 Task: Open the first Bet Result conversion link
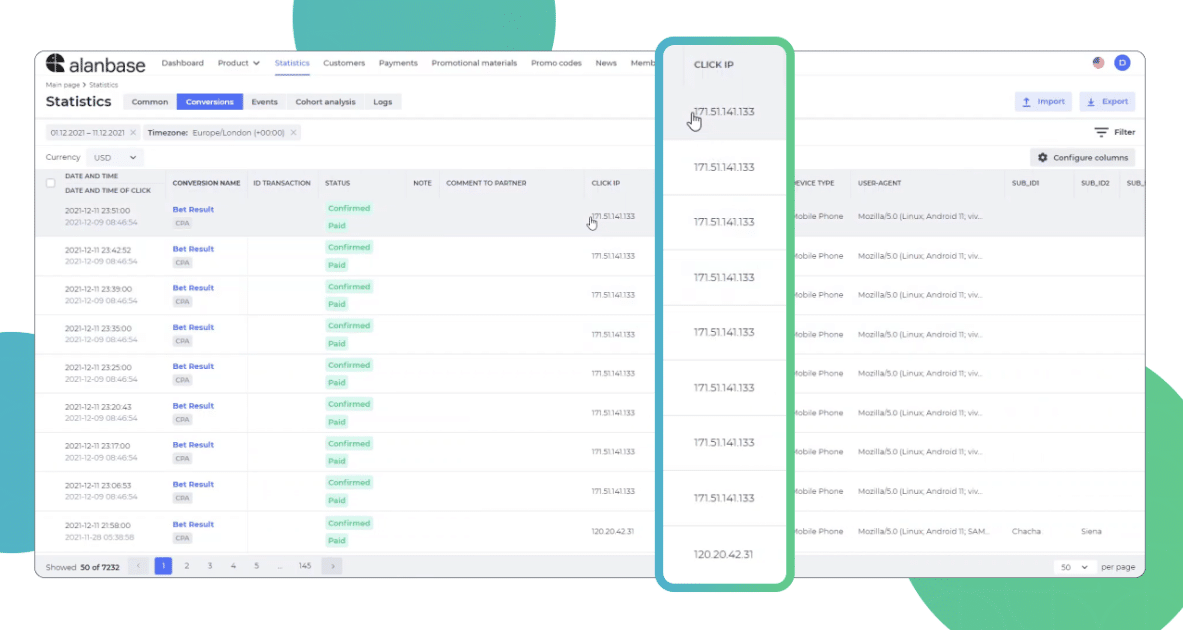192,209
